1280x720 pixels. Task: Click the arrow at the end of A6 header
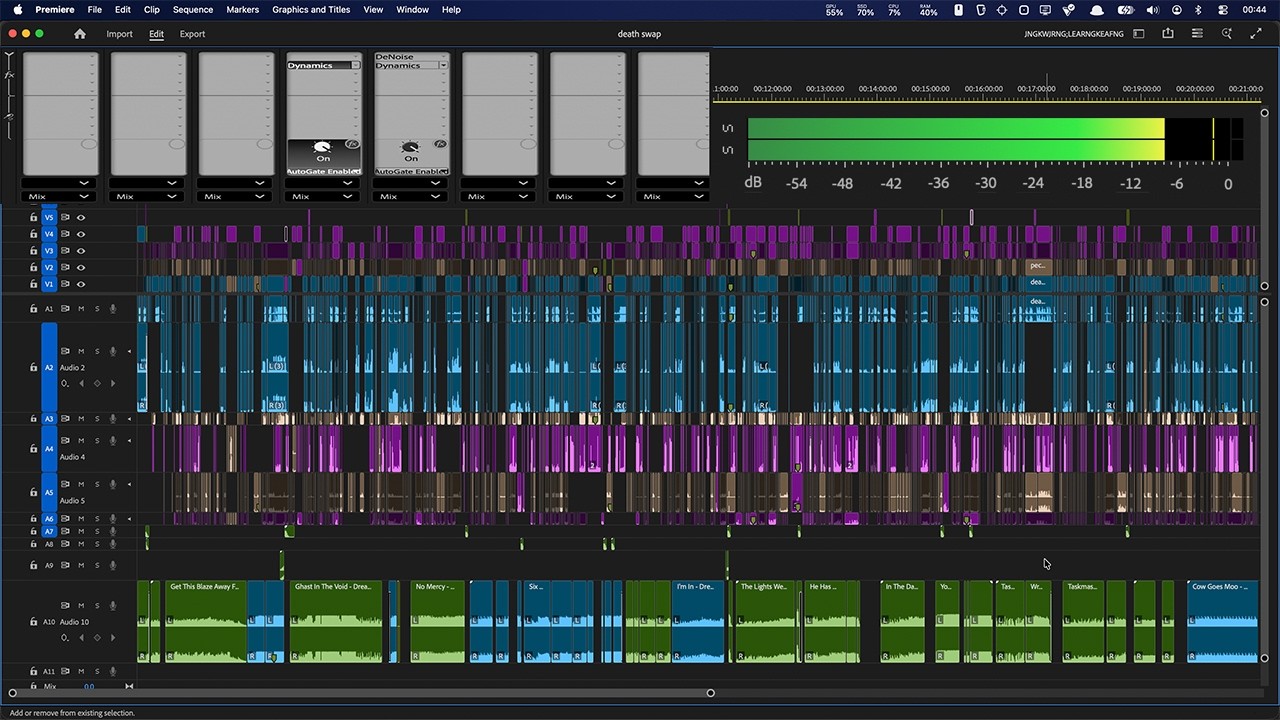[129, 519]
